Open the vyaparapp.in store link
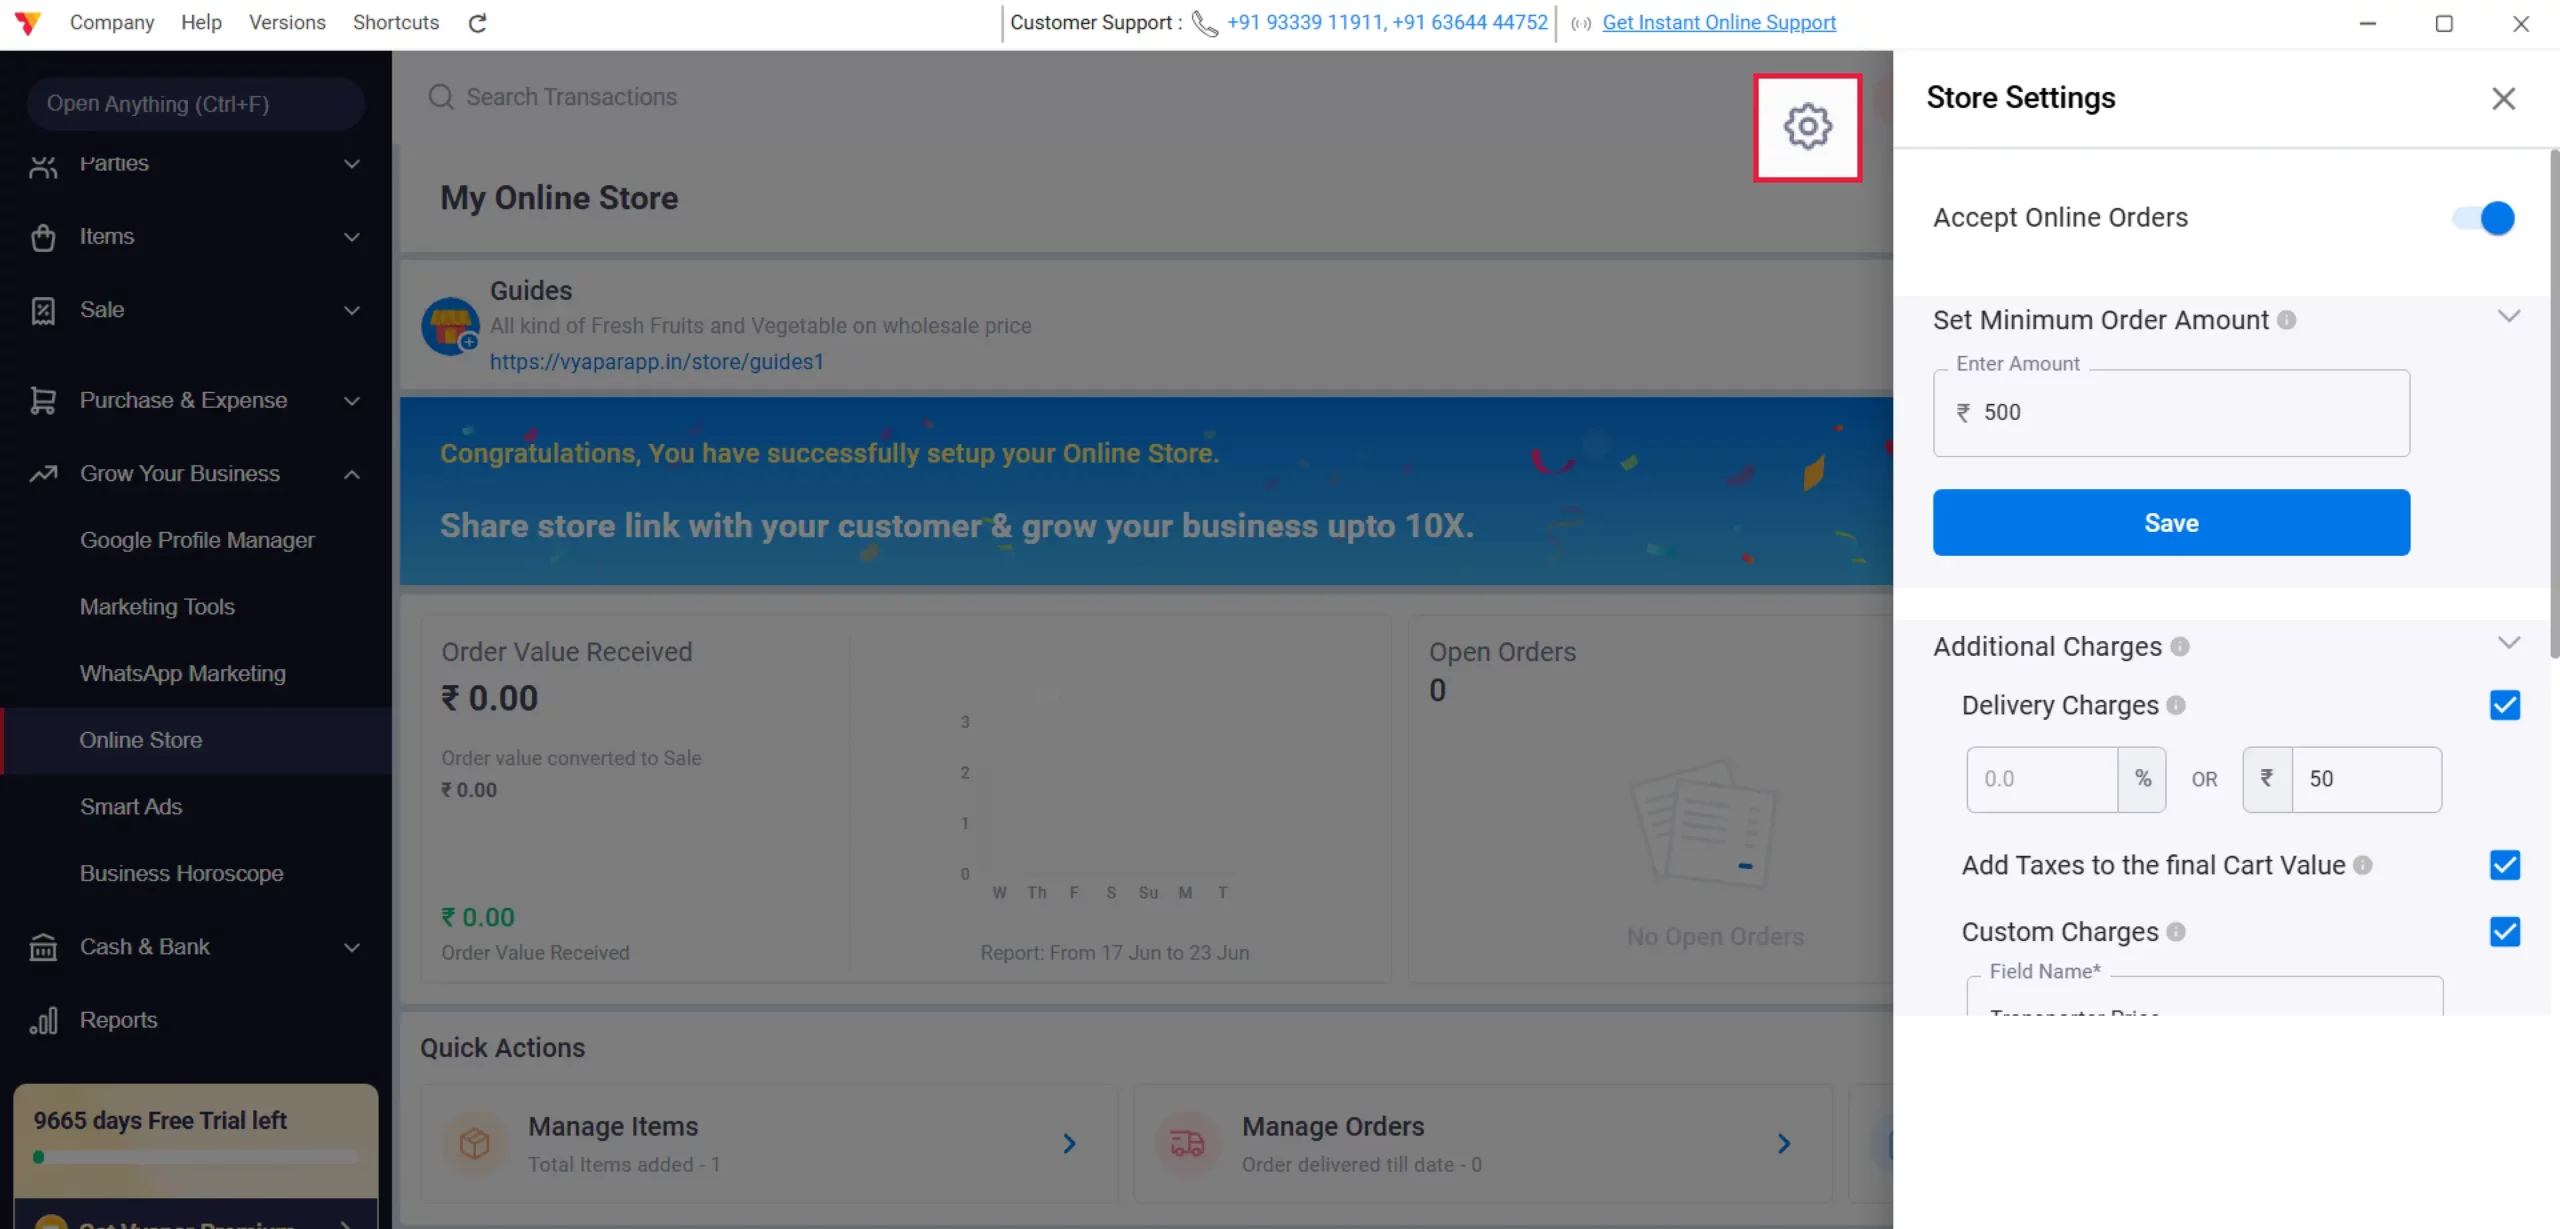The height and width of the screenshot is (1229, 2560). [x=657, y=362]
